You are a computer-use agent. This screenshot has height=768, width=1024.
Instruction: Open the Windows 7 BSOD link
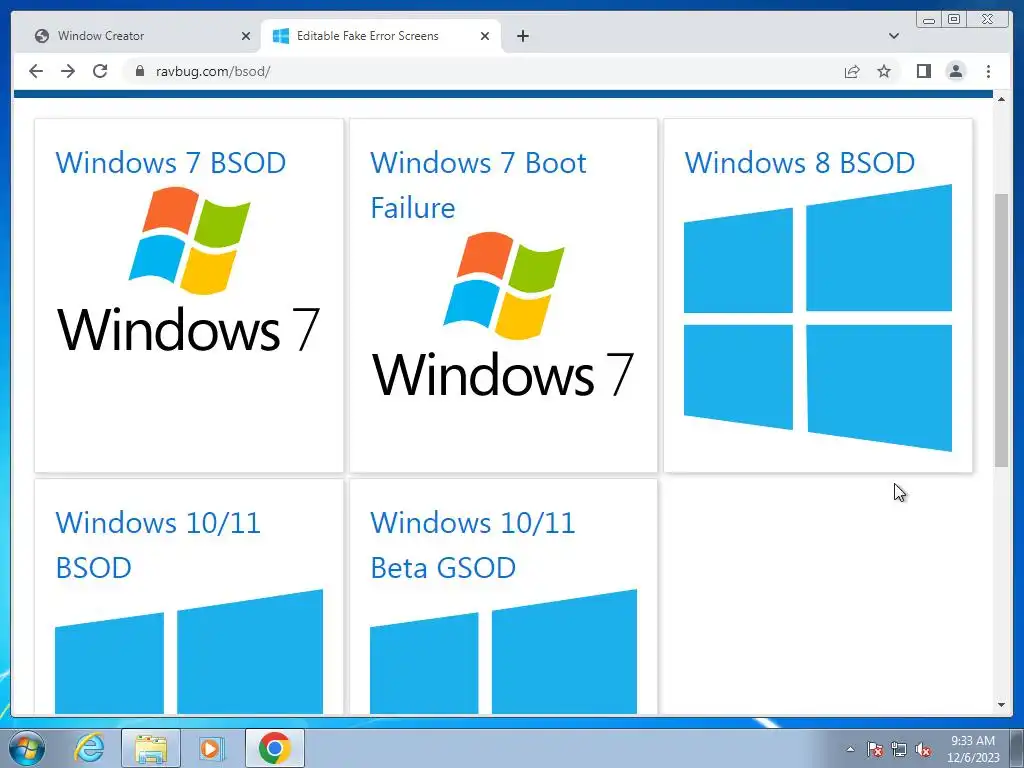tap(170, 163)
